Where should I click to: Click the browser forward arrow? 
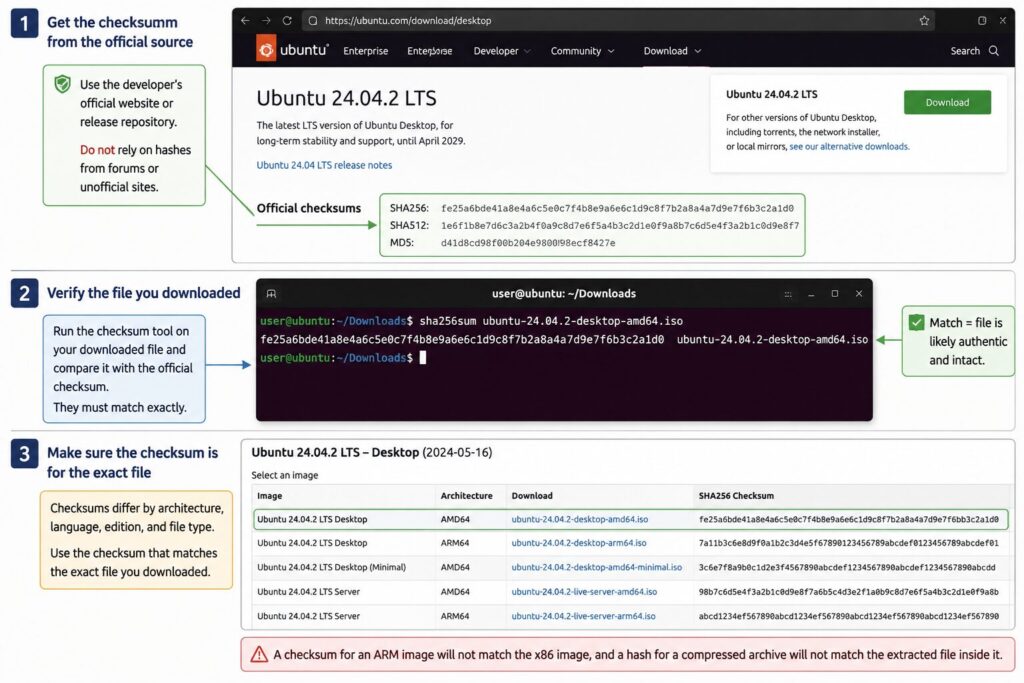coord(266,20)
